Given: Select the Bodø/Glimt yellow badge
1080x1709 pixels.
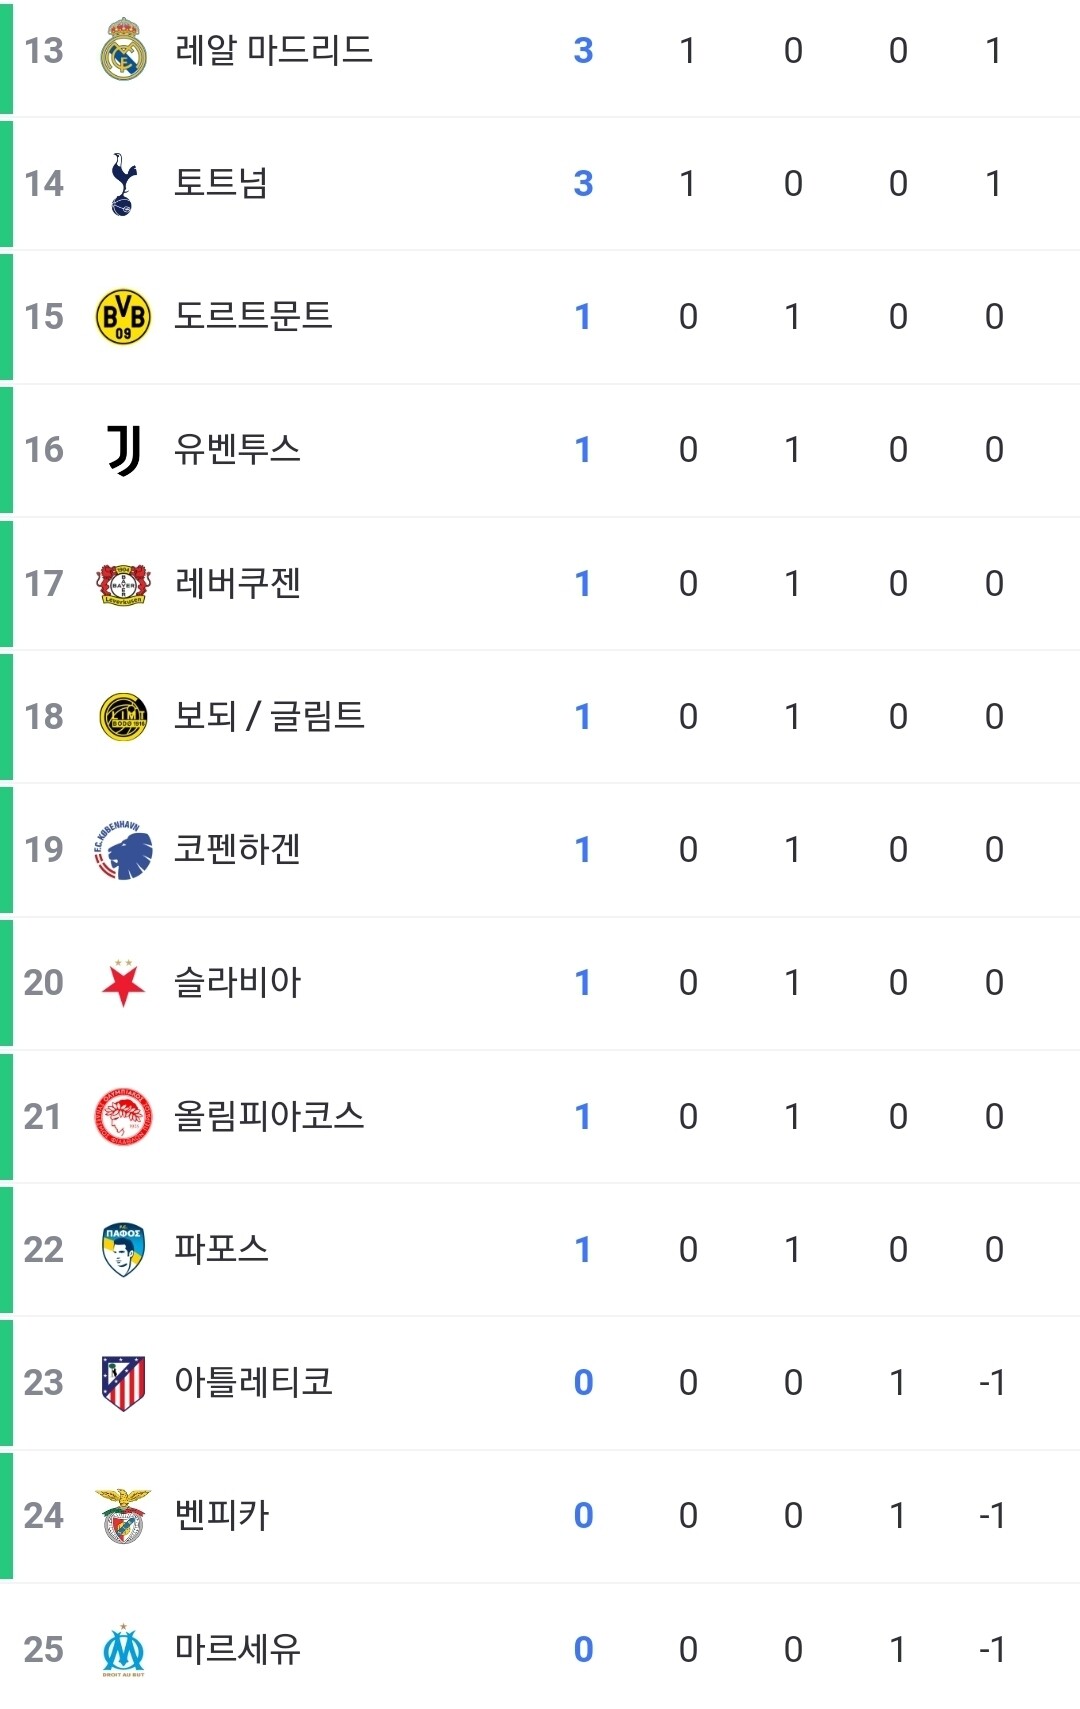Looking at the screenshot, I should coord(123,716).
